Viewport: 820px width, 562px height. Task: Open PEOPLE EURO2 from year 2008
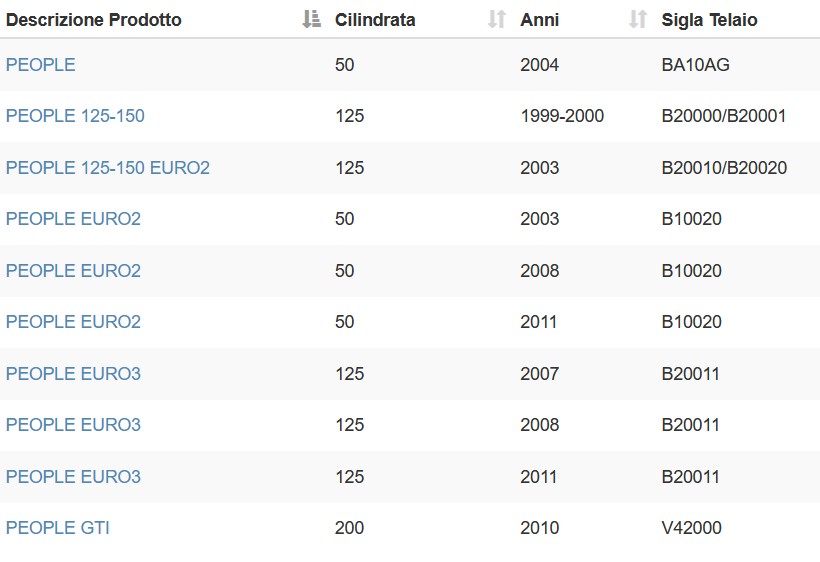(73, 271)
